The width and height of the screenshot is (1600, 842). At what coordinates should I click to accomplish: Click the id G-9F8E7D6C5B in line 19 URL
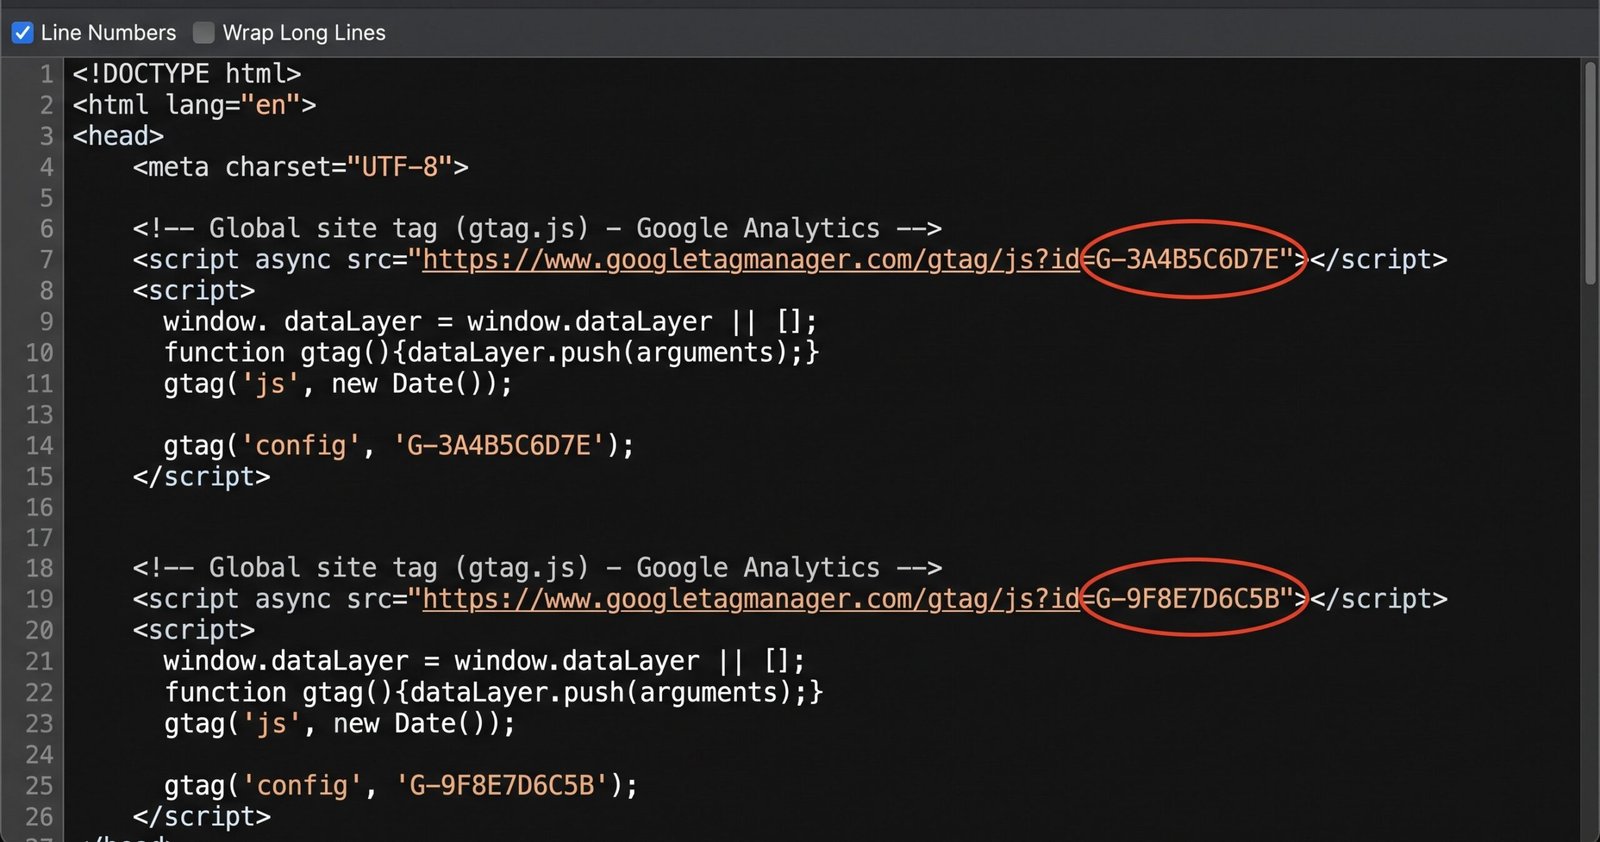click(x=1187, y=599)
